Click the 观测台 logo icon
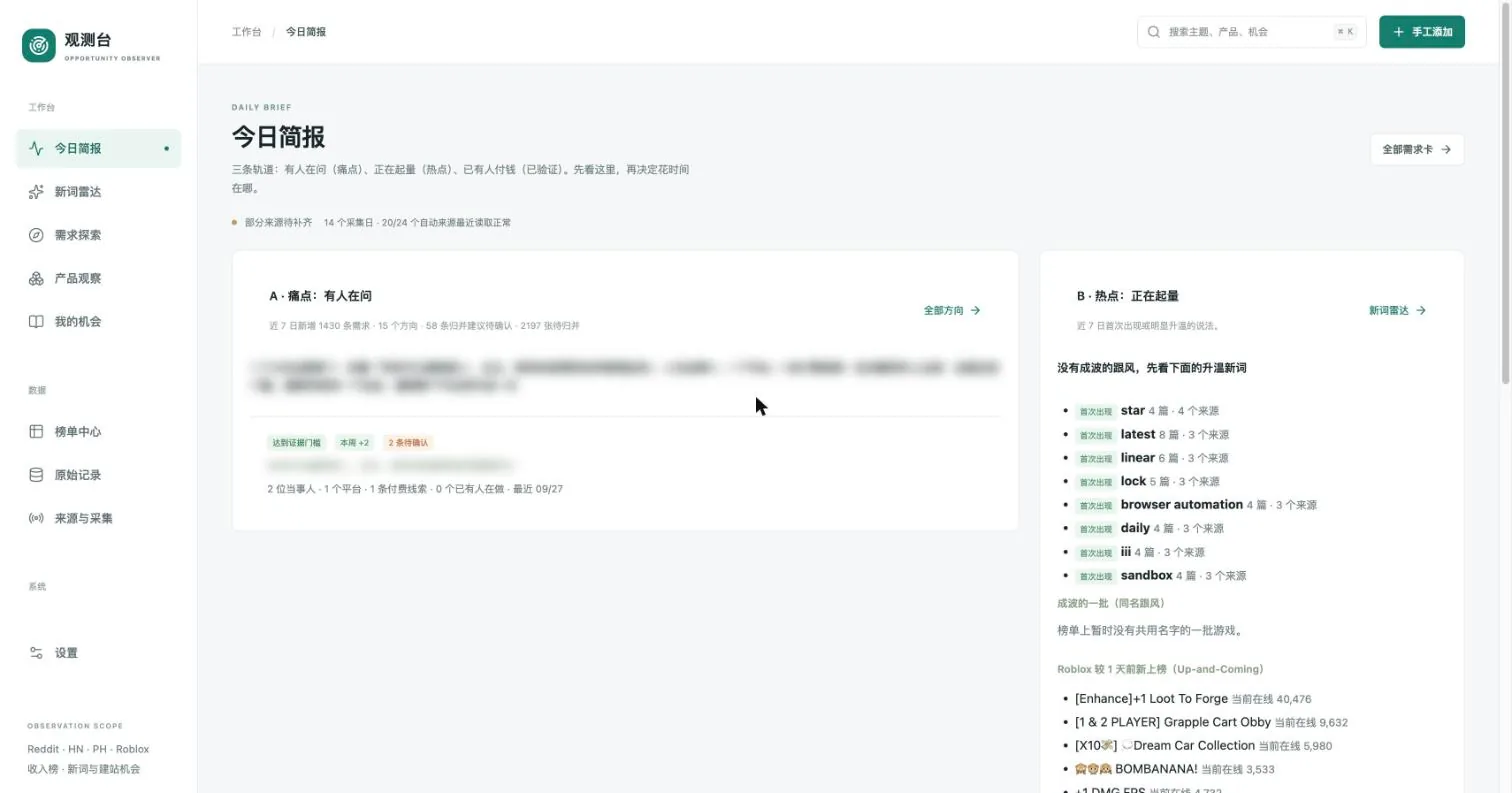 [x=39, y=45]
